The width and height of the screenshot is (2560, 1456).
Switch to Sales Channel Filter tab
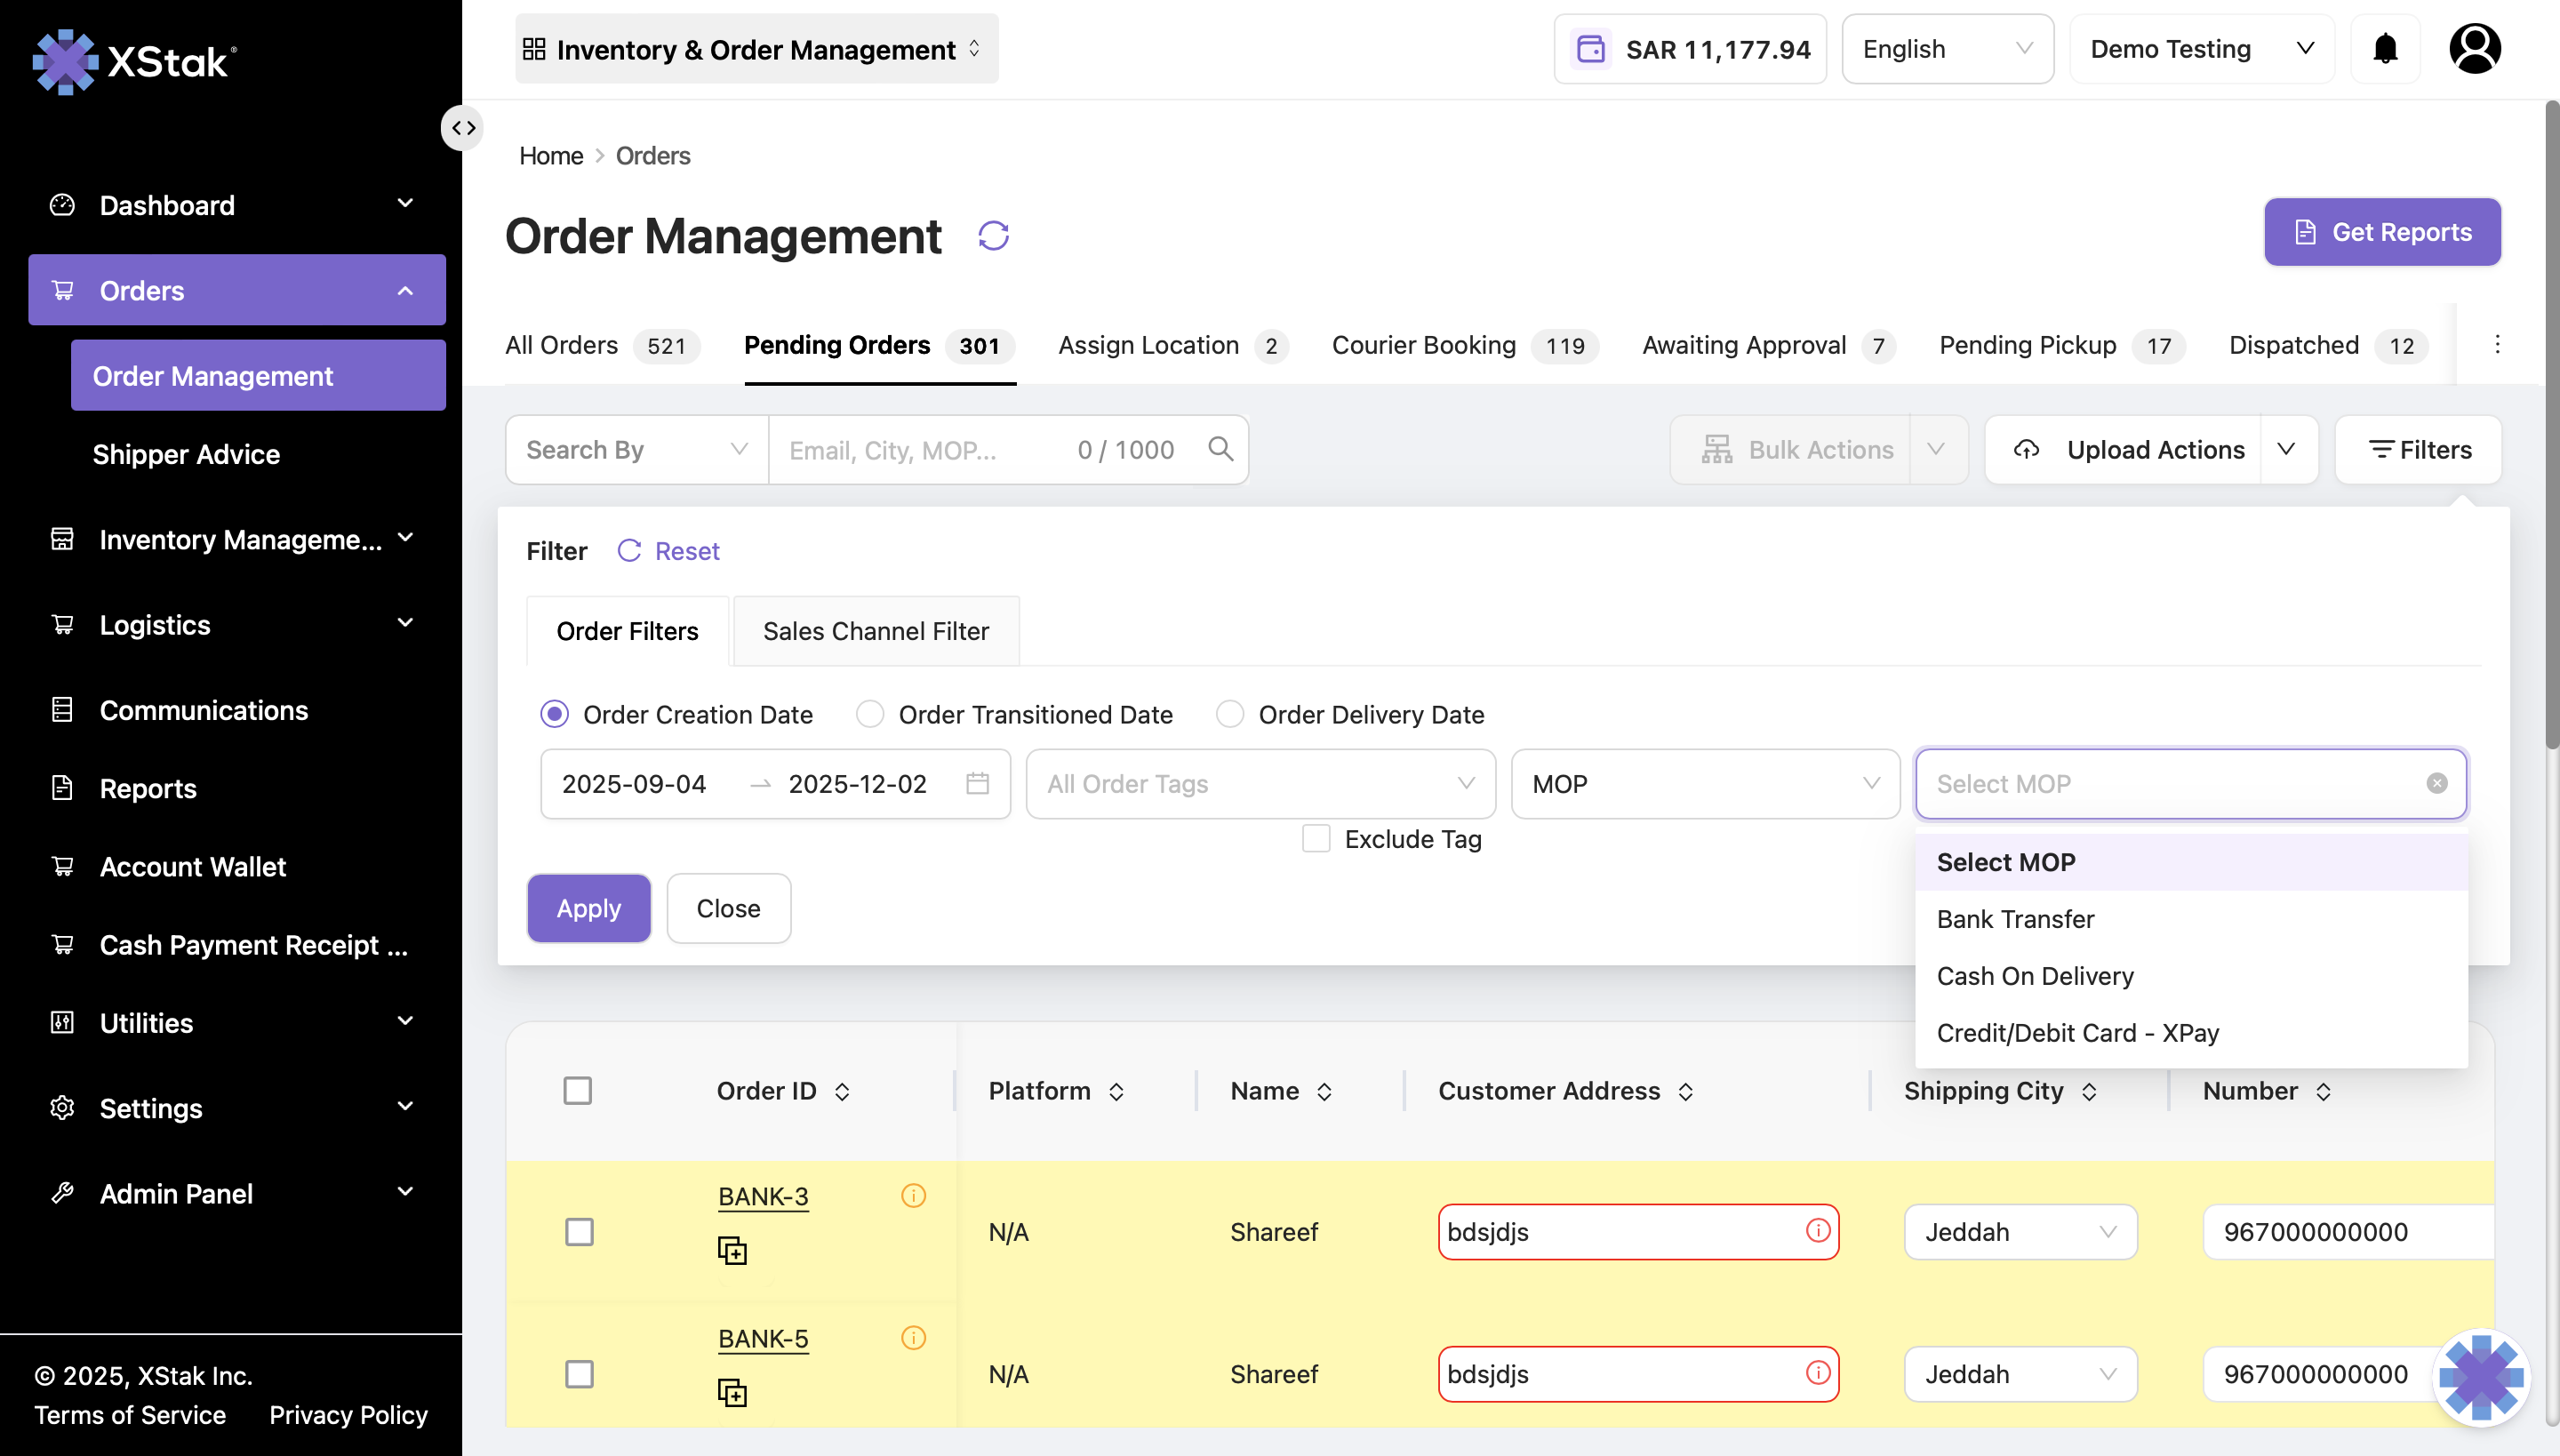click(x=875, y=631)
